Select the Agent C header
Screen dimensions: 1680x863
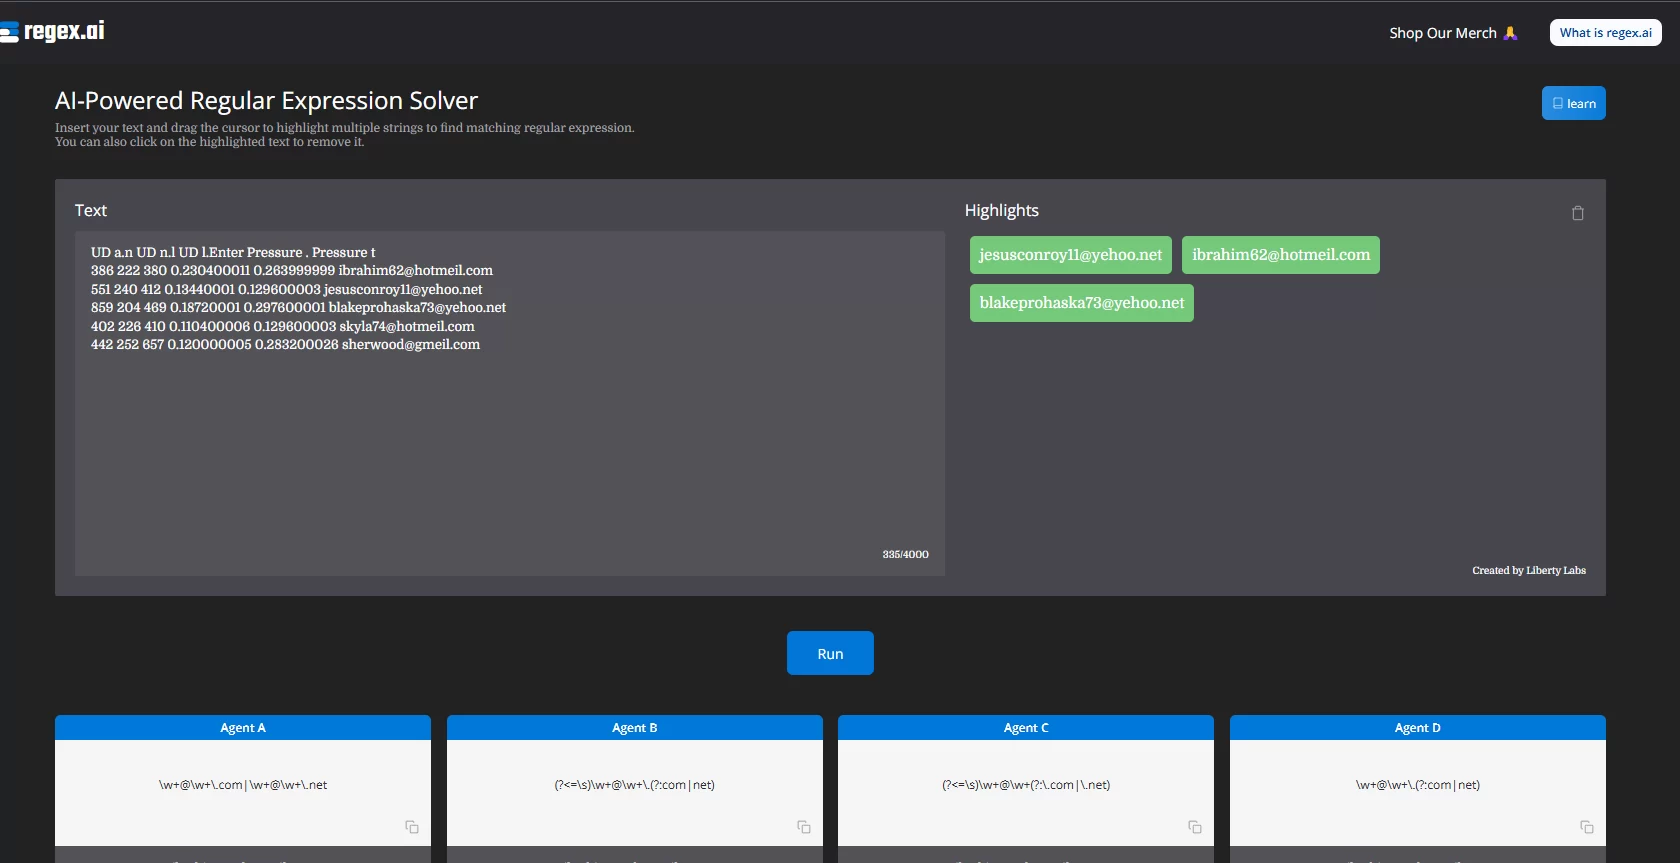(1026, 728)
